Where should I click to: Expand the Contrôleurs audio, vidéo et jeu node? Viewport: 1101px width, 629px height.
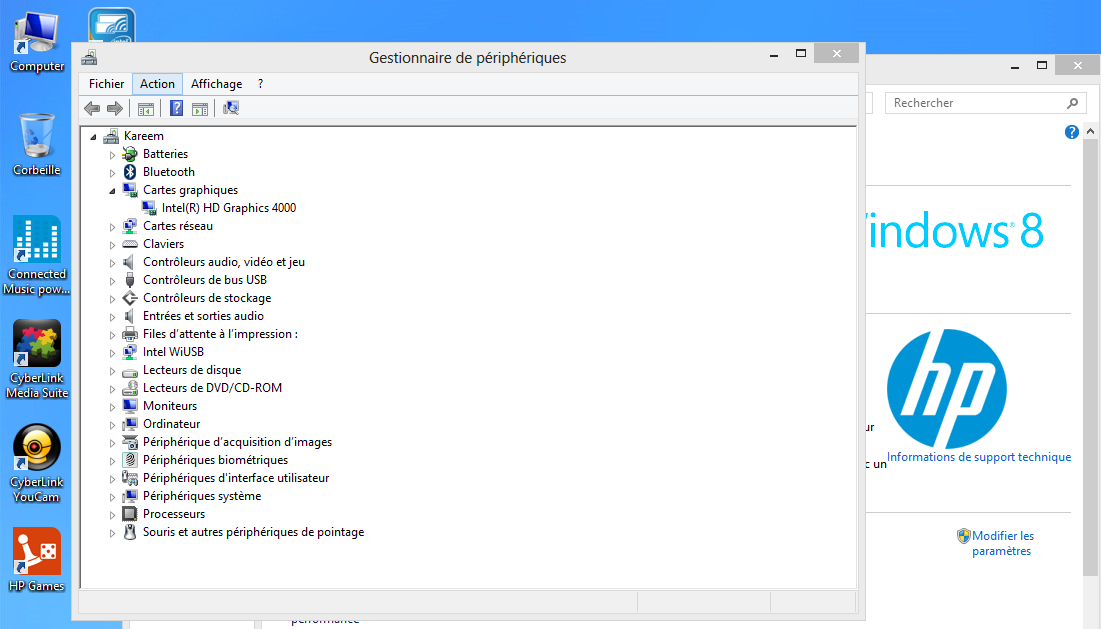tap(112, 263)
